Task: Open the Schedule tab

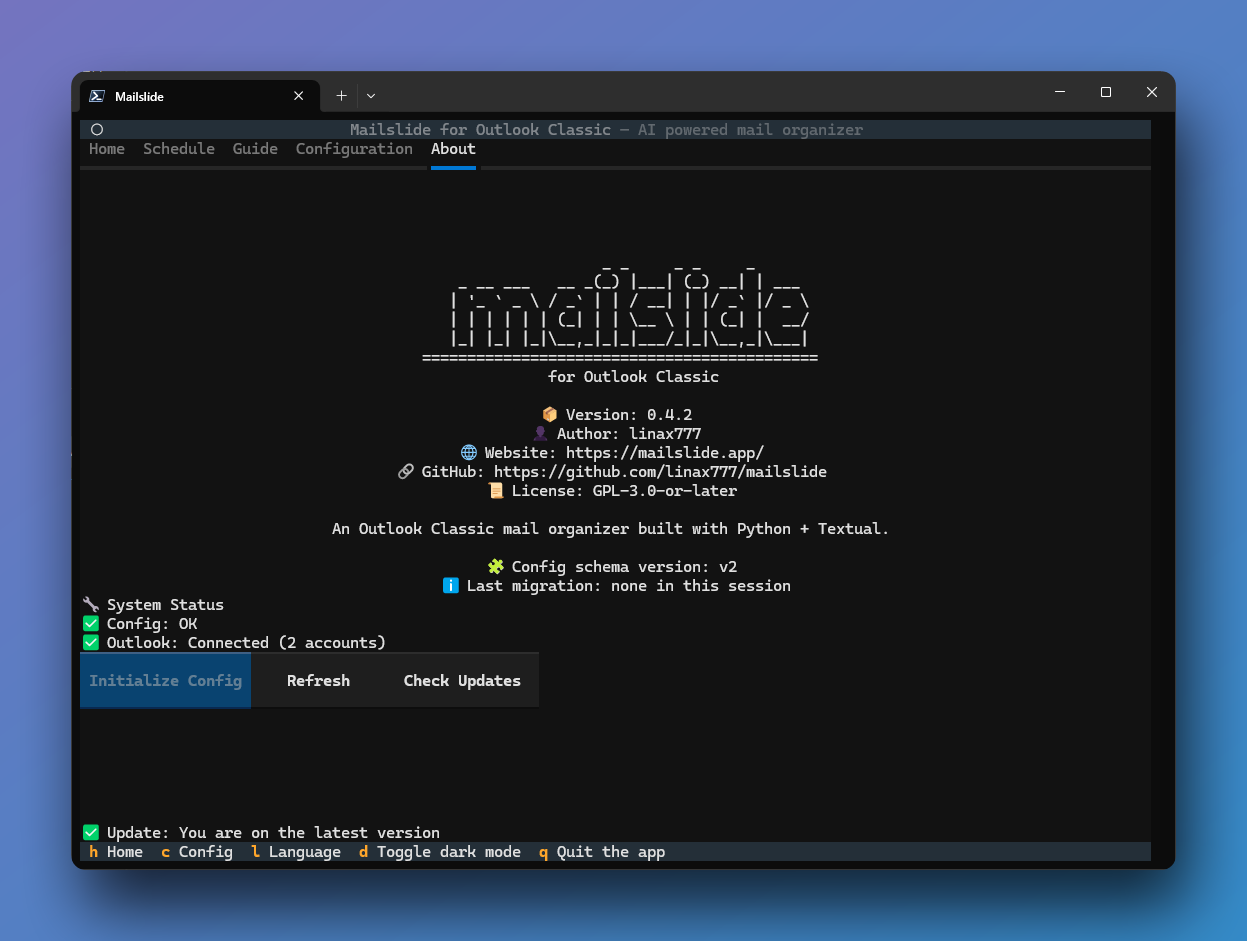Action: (178, 148)
